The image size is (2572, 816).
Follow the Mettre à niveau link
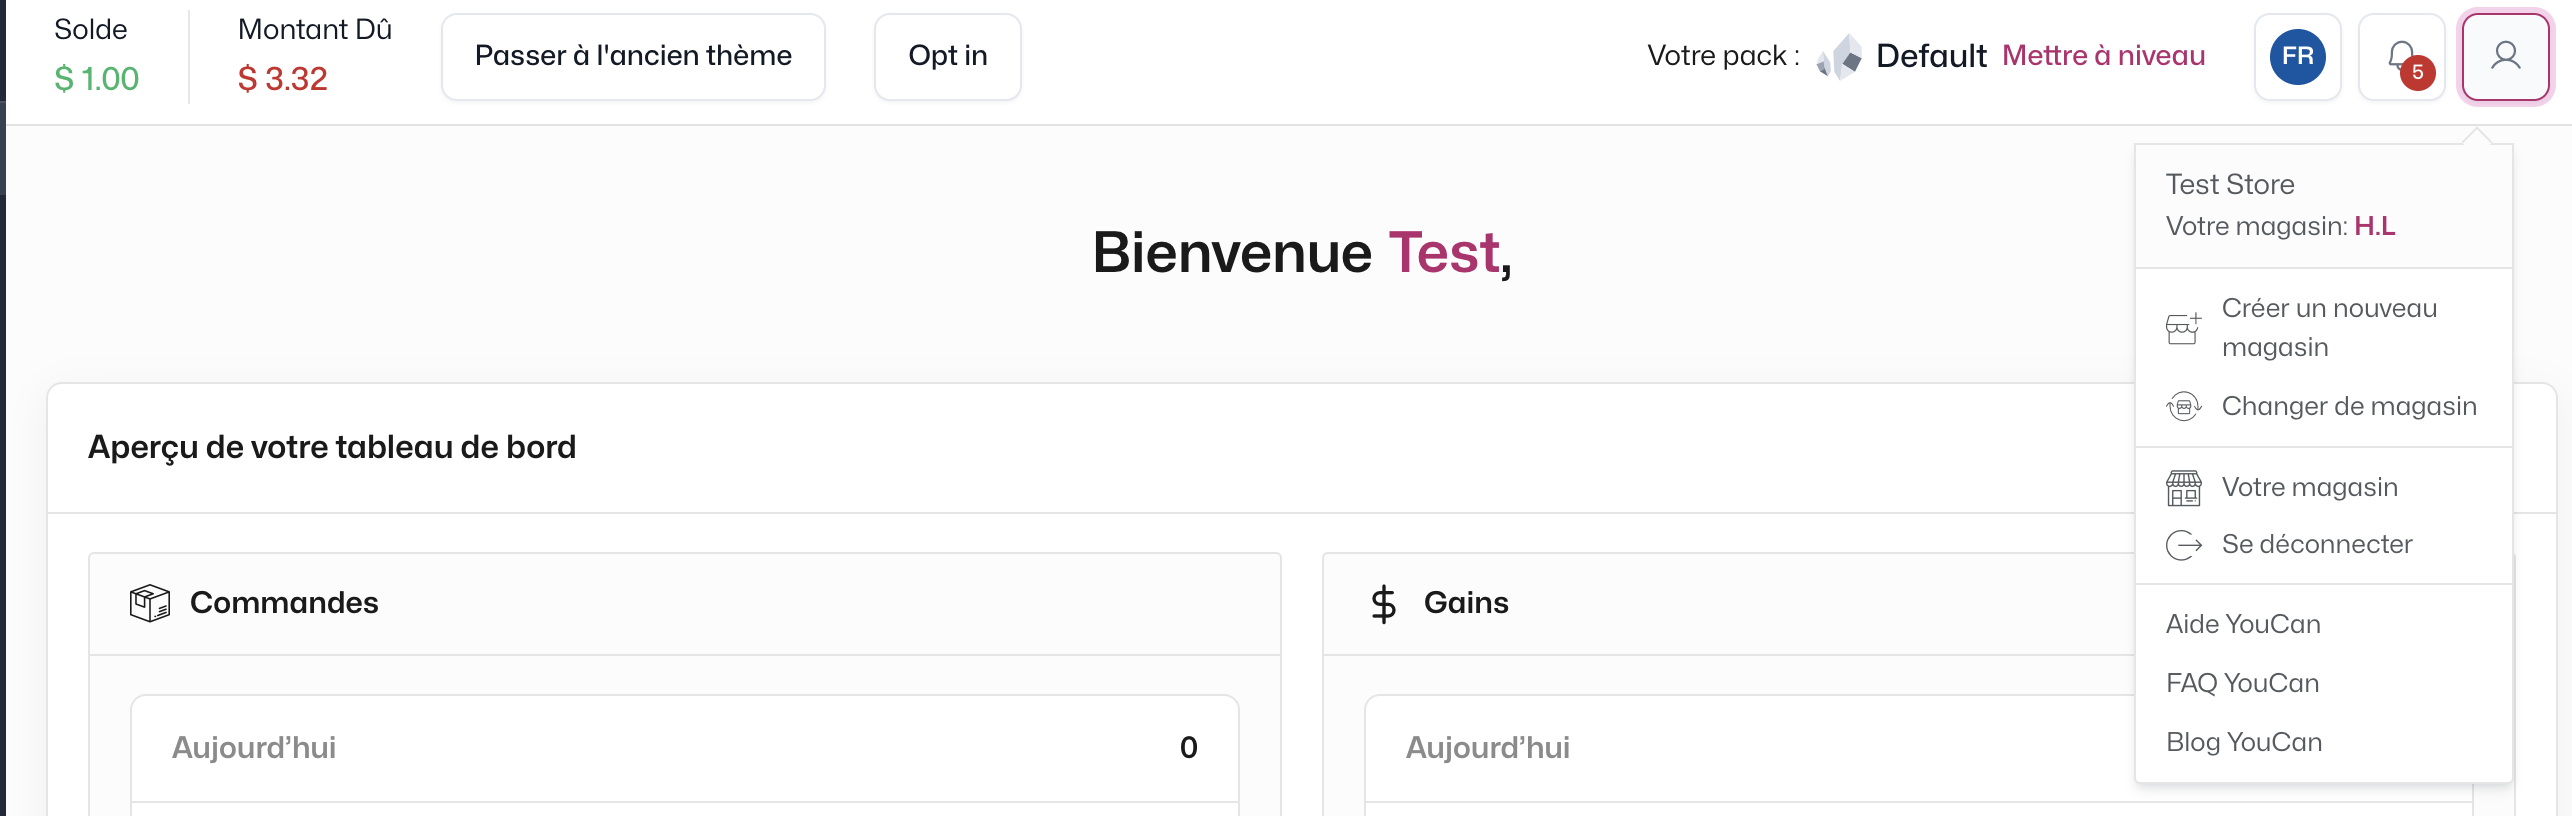point(2103,56)
